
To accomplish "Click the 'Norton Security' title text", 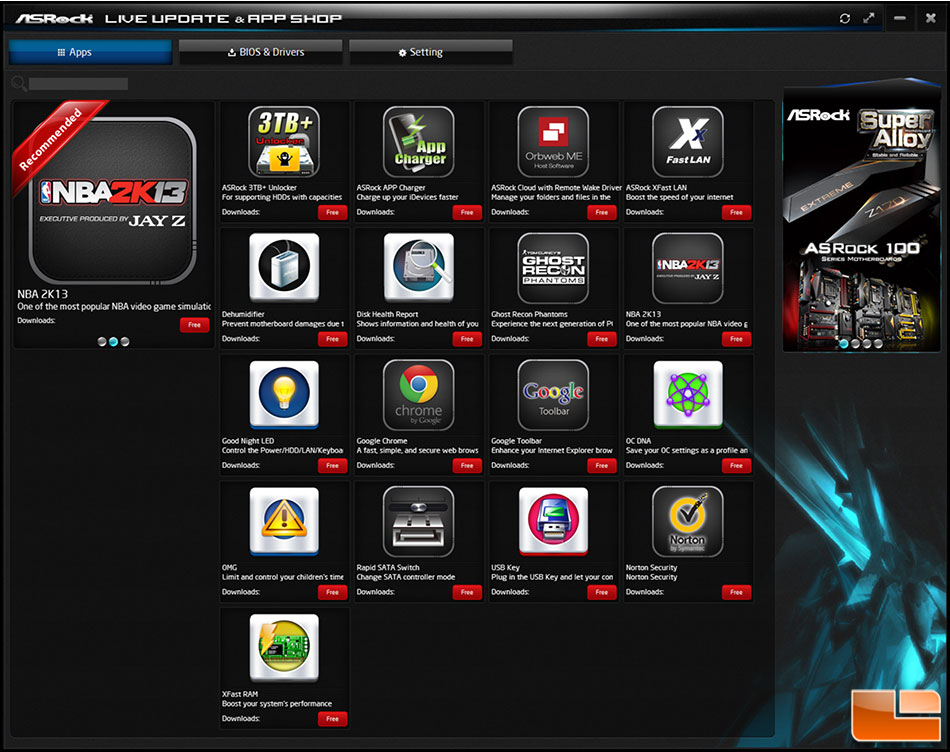I will click(x=651, y=568).
